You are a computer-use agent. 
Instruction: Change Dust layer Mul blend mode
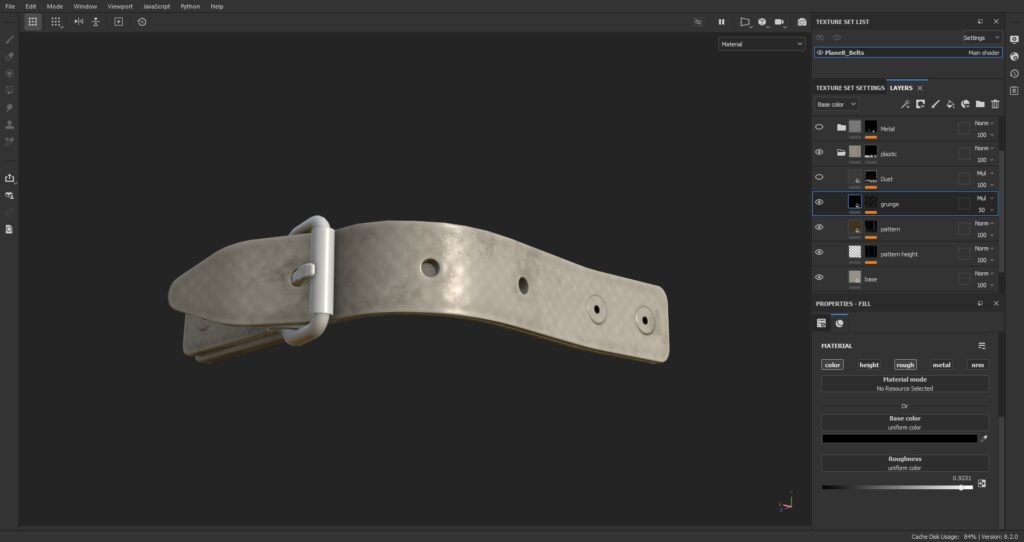click(x=984, y=174)
